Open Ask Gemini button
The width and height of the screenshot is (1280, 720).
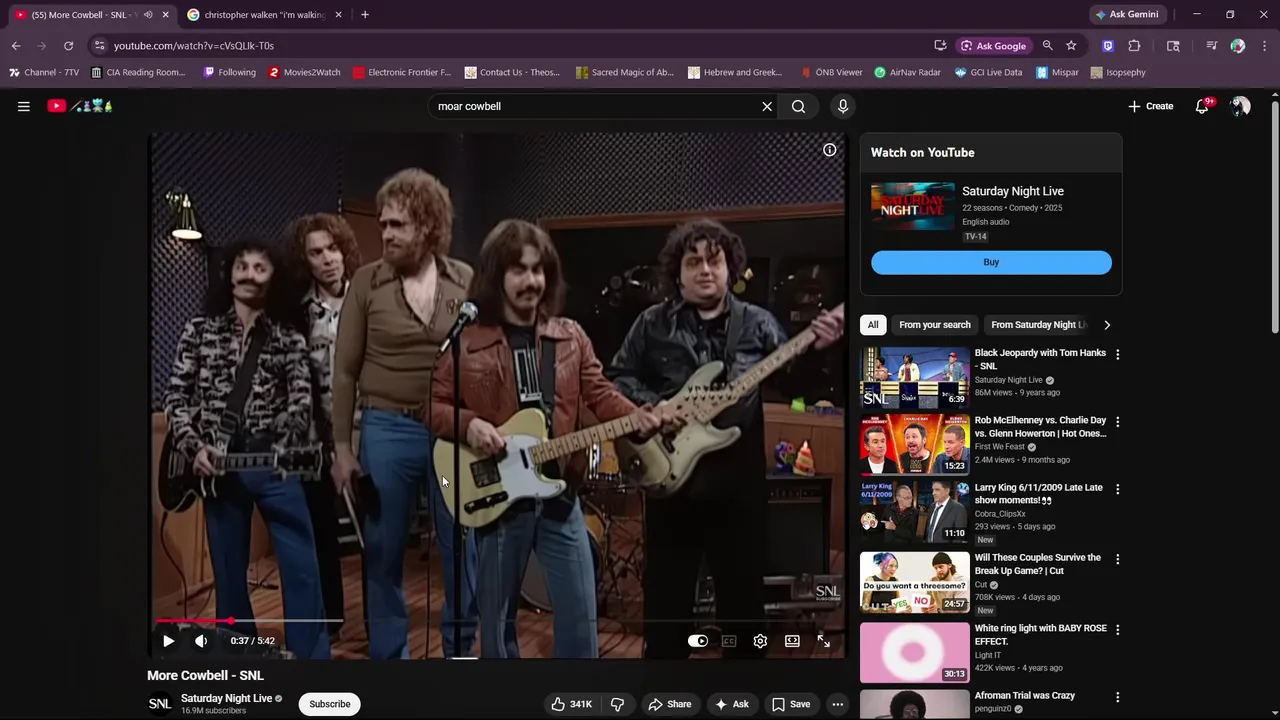[x=1127, y=15]
